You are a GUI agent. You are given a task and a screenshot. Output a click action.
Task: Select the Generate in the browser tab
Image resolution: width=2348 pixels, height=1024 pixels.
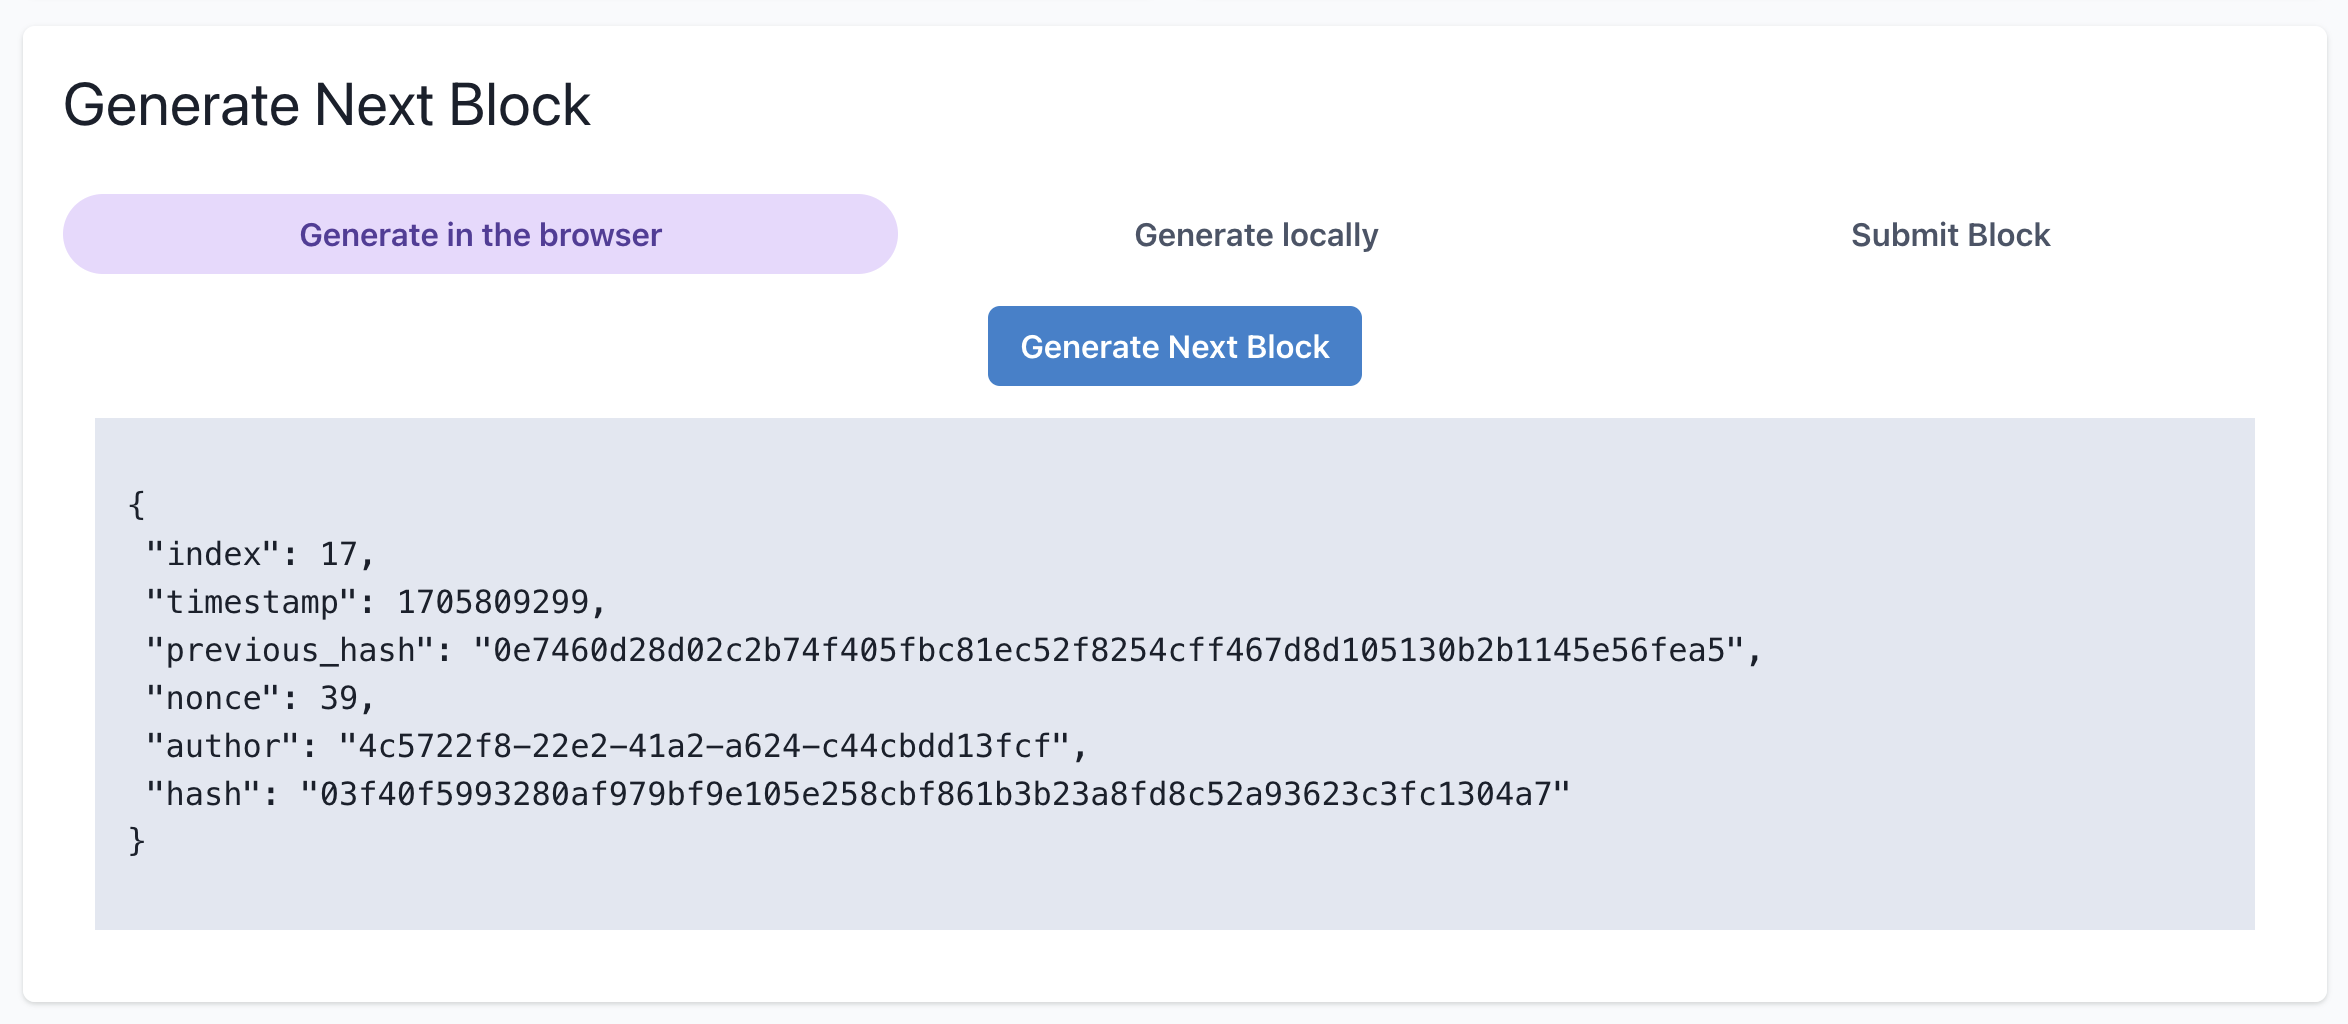tap(480, 235)
